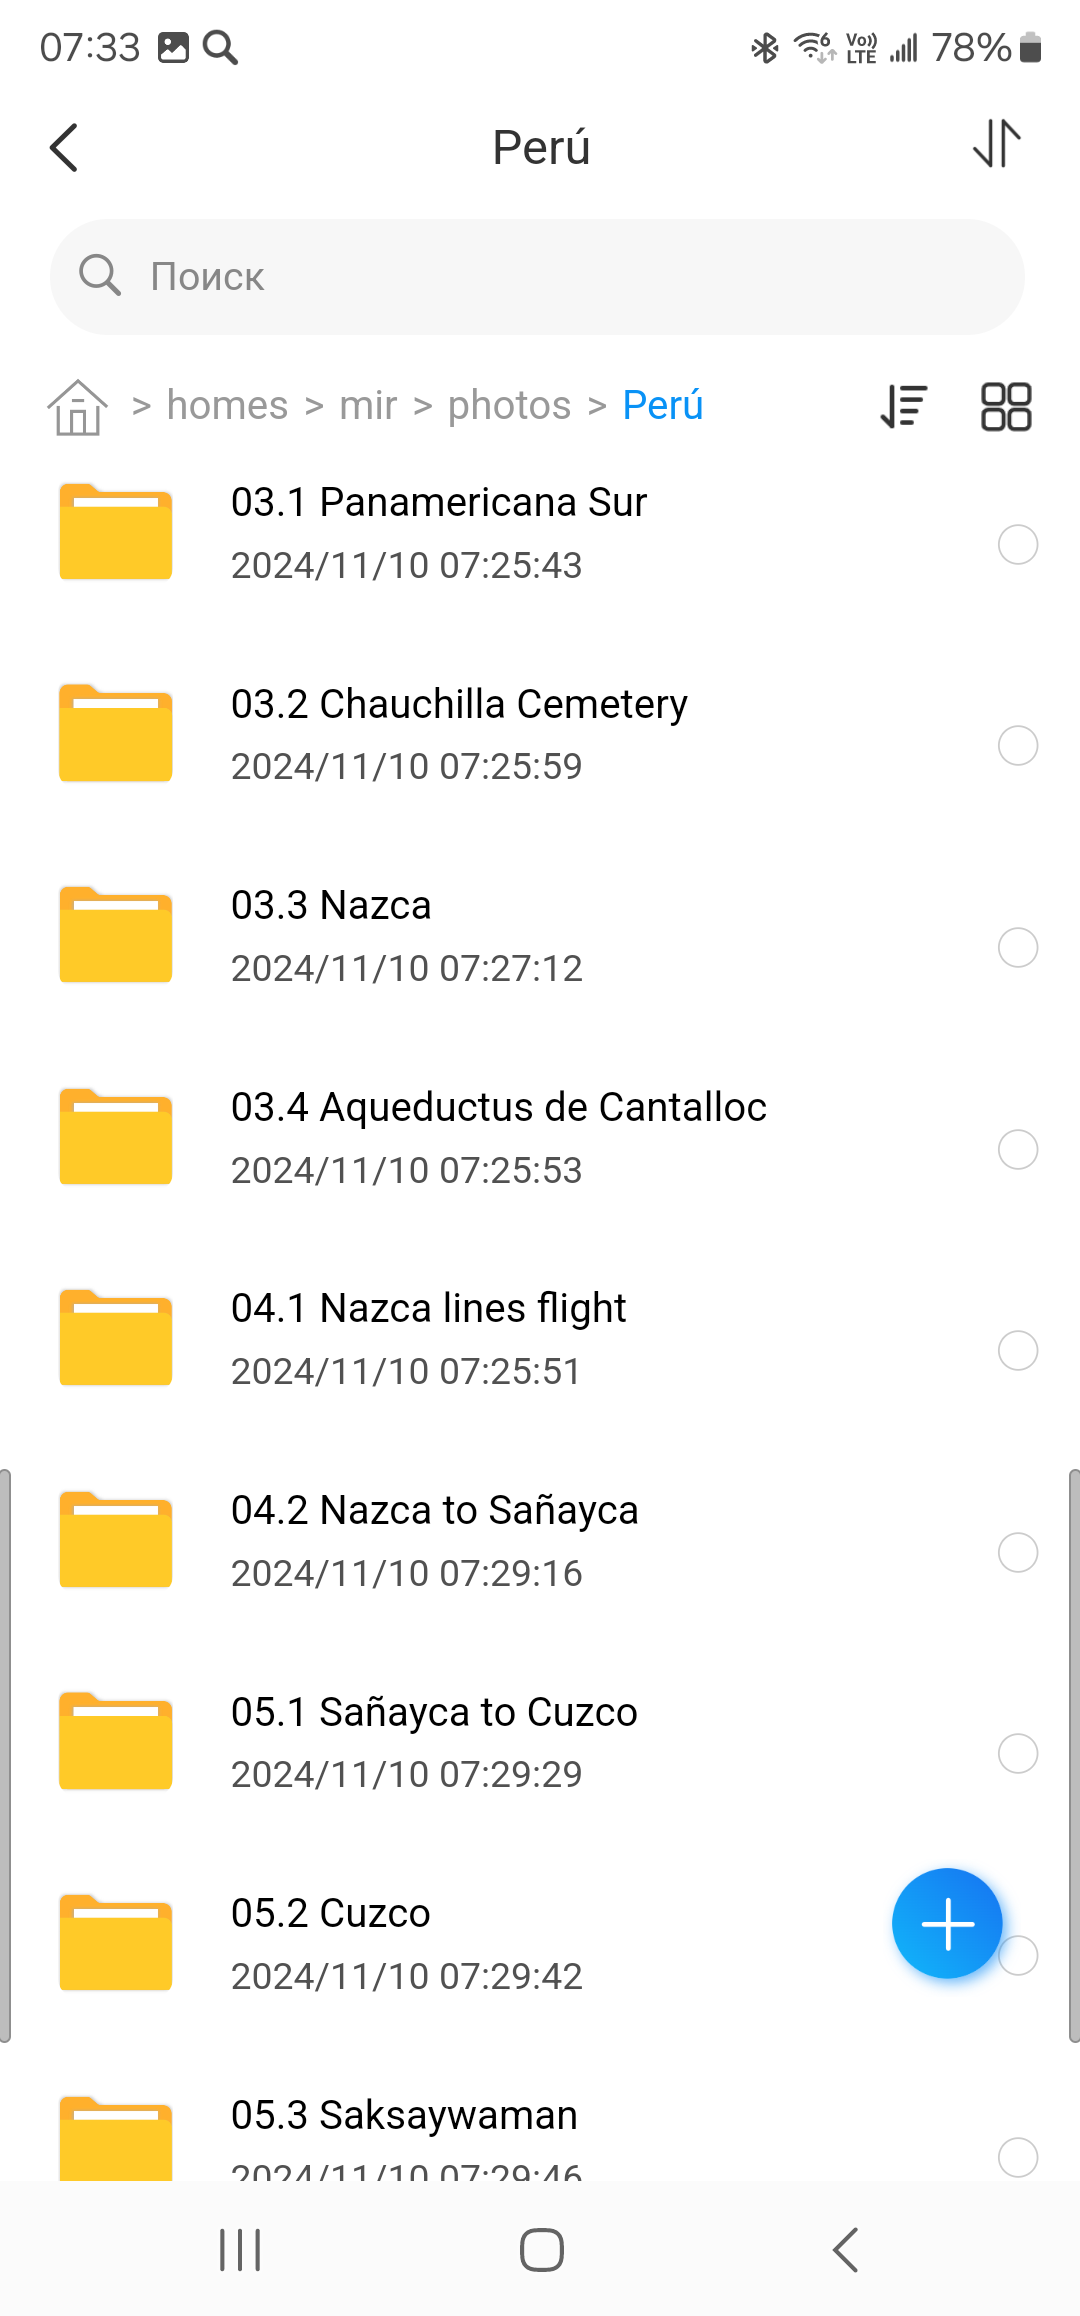Go to mir folder in breadcrumb
Viewport: 1080px width, 2316px height.
point(368,406)
